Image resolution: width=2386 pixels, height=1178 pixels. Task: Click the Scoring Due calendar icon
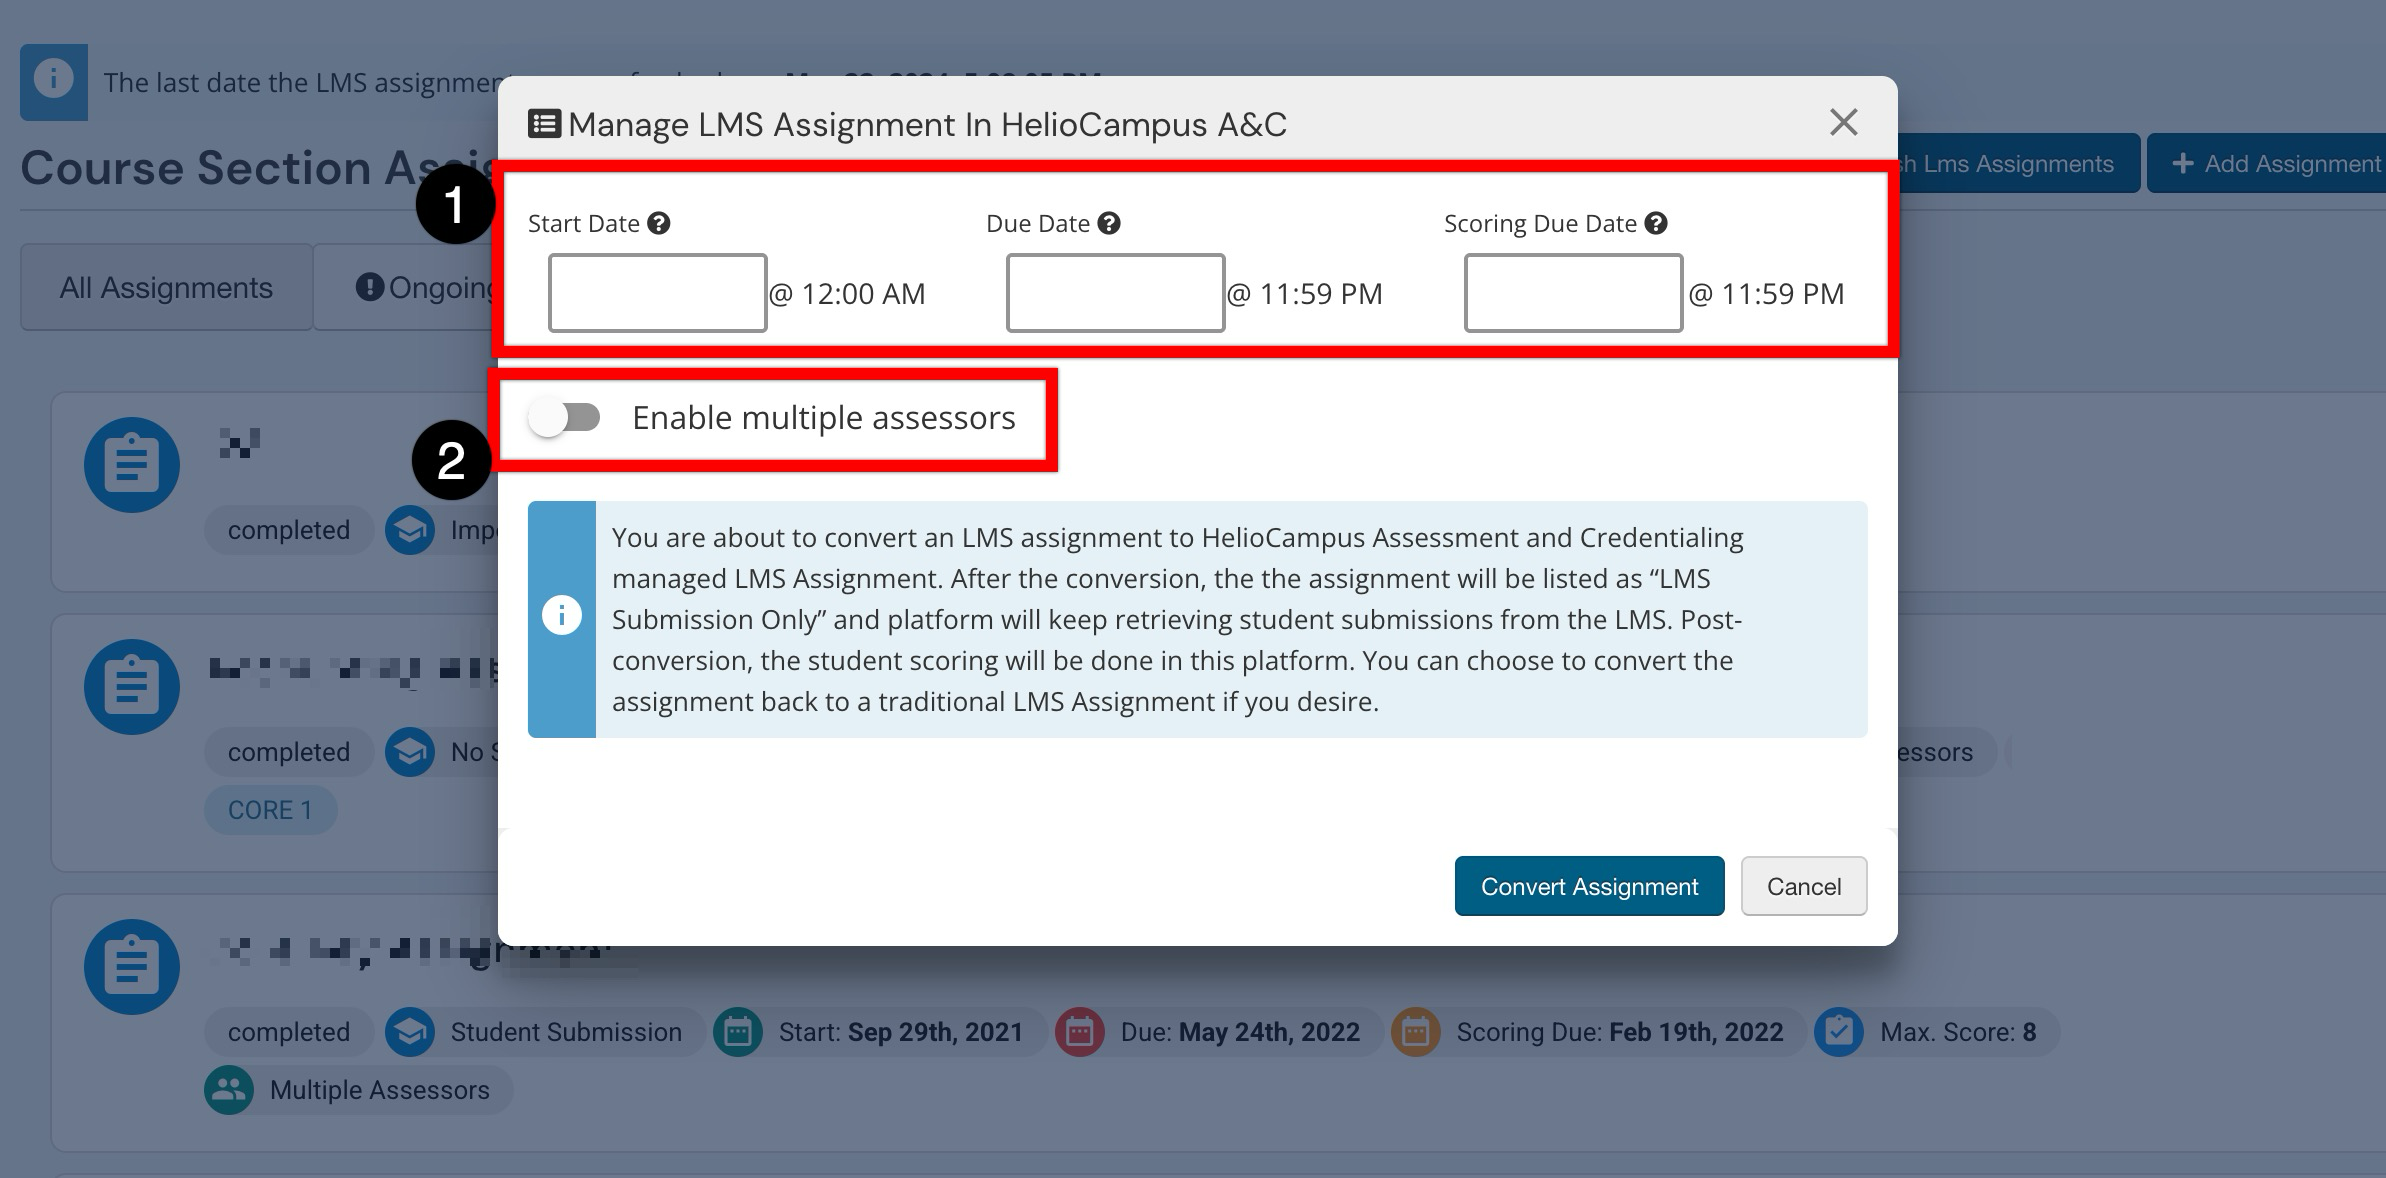click(x=1415, y=1032)
